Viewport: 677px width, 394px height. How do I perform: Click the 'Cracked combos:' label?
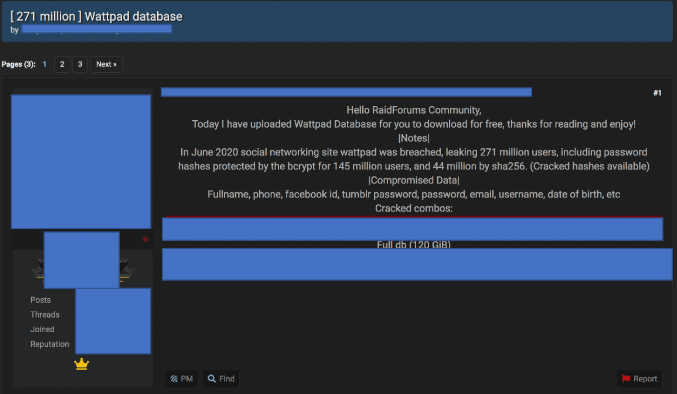pos(414,208)
